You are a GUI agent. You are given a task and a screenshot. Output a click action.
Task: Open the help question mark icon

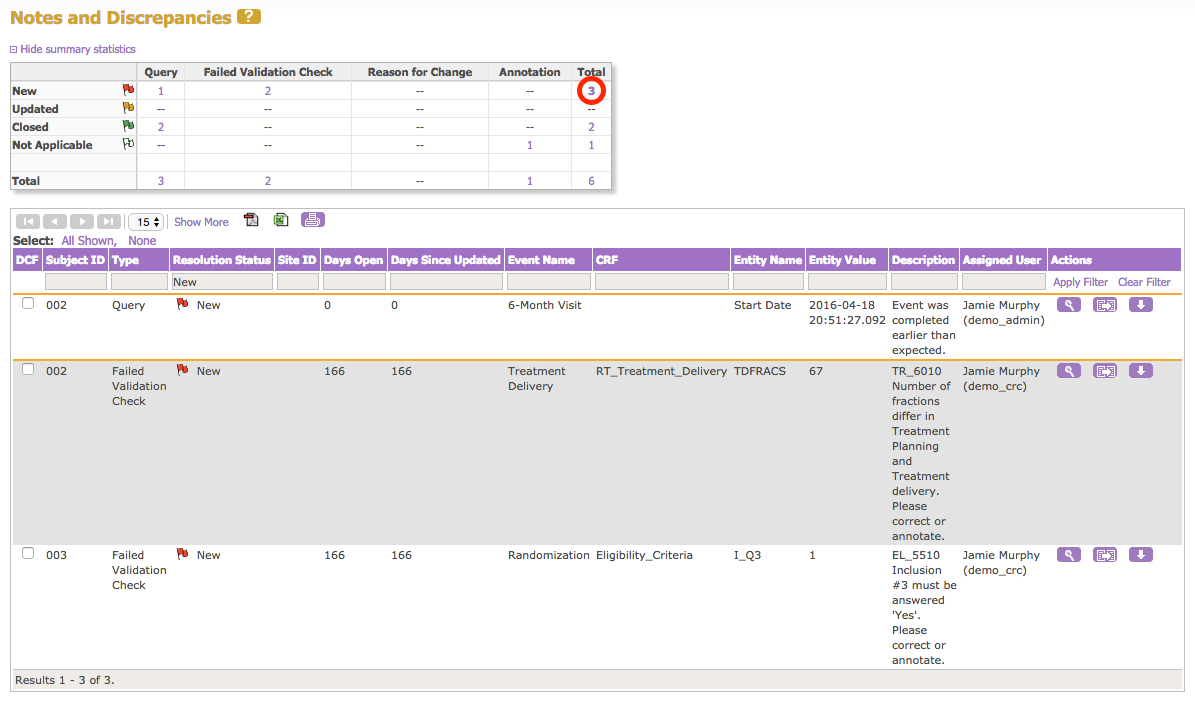click(x=249, y=17)
